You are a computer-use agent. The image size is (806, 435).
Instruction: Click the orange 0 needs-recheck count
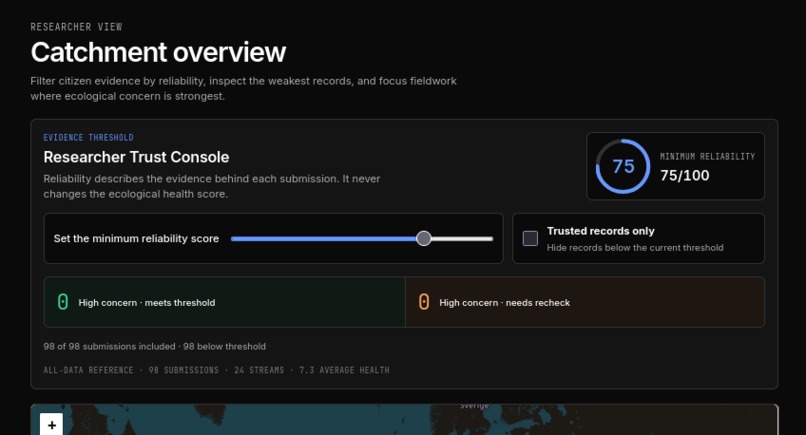(424, 302)
